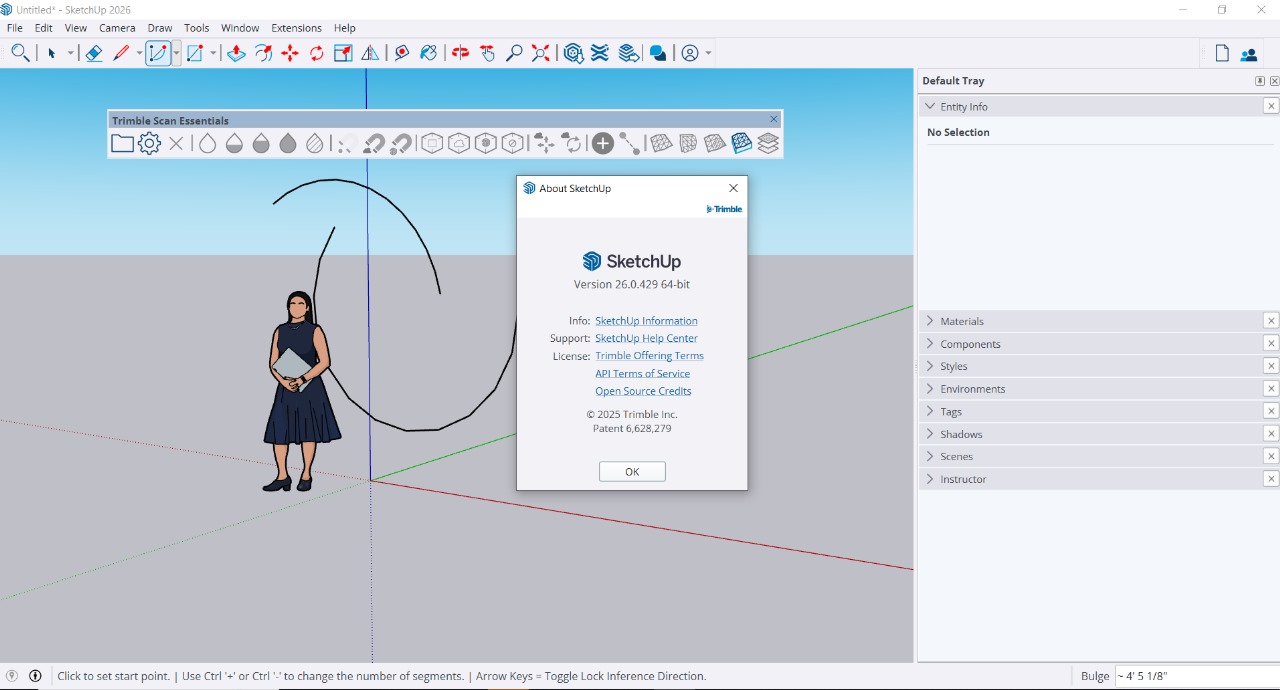Click the people icon at top right

[1249, 55]
